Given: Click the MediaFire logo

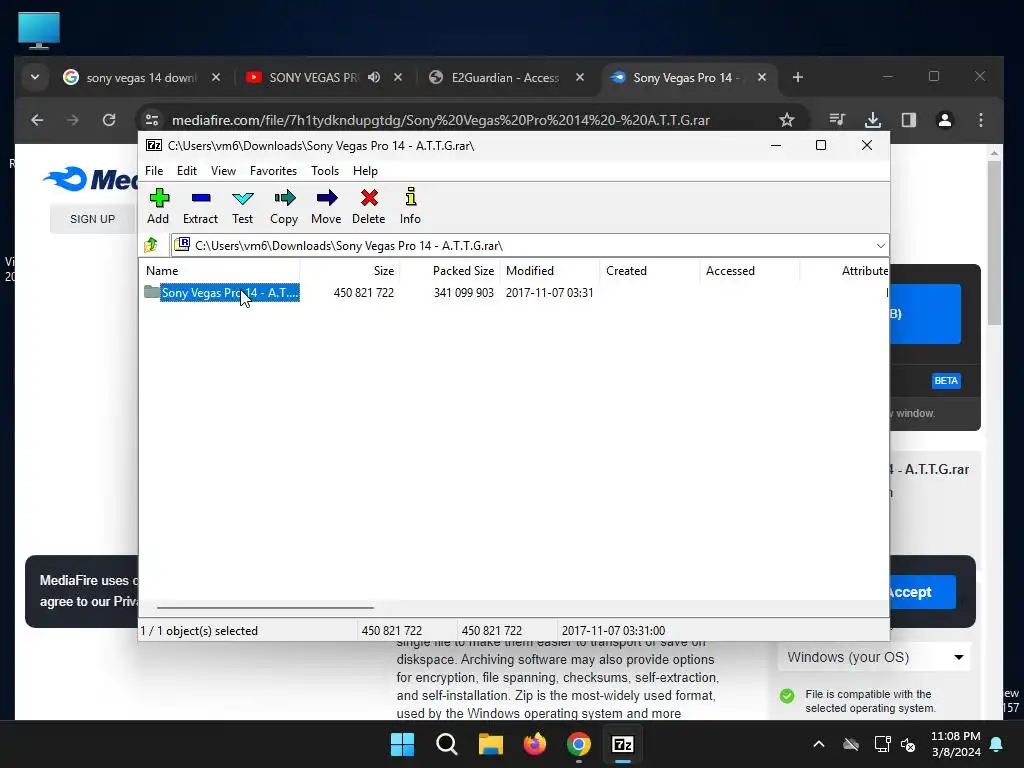Looking at the screenshot, I should (90, 180).
